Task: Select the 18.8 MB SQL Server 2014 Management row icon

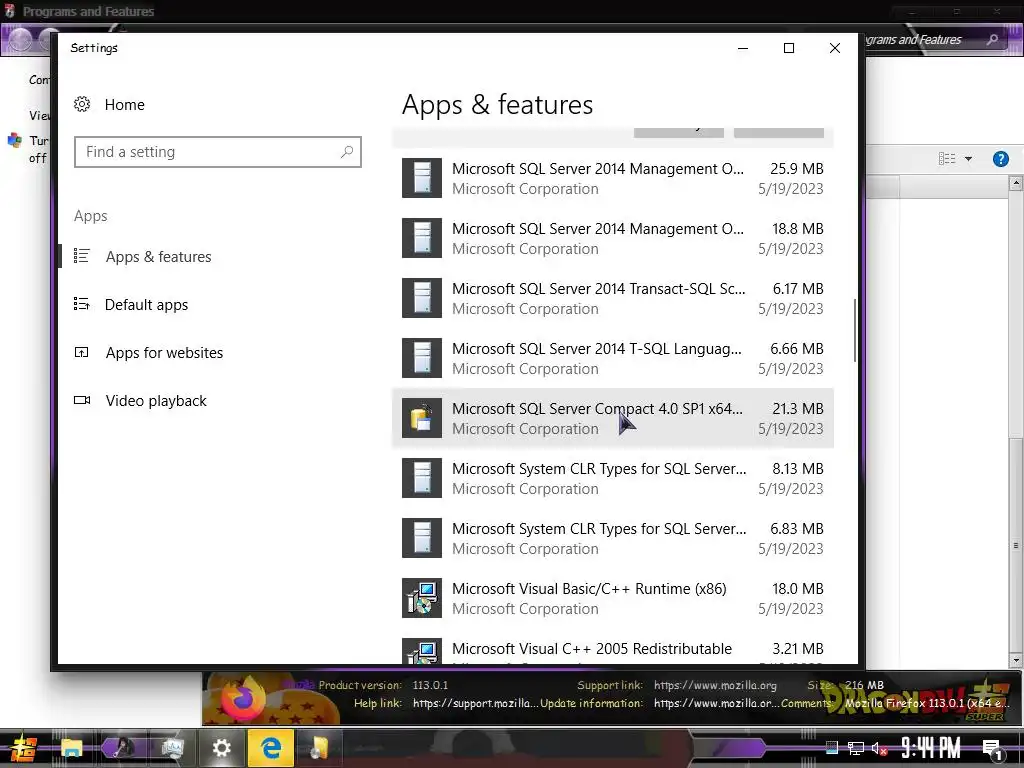Action: point(422,238)
